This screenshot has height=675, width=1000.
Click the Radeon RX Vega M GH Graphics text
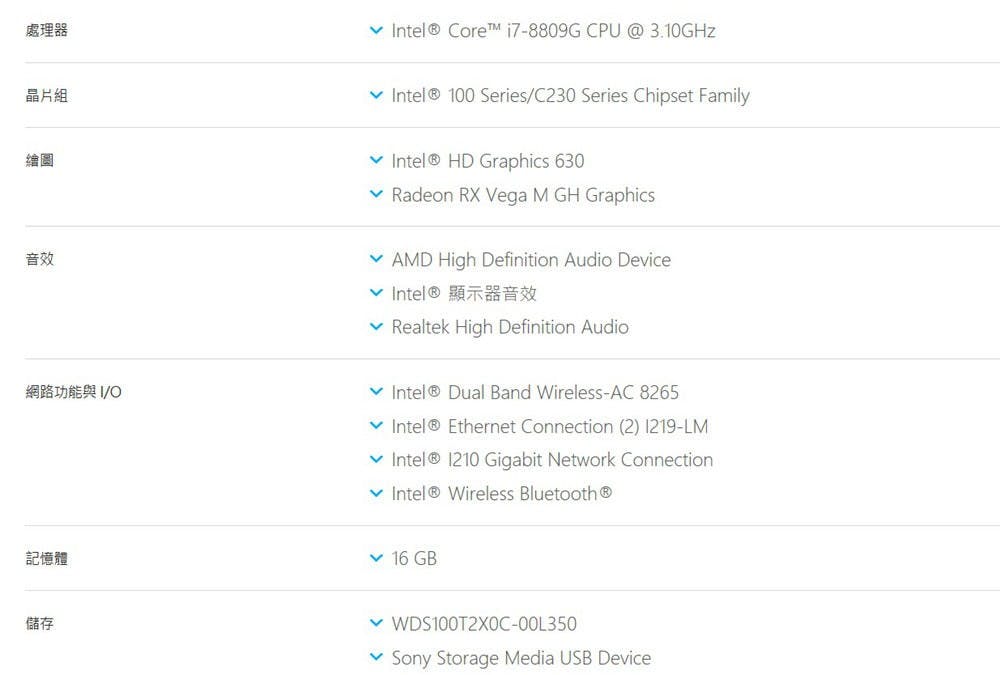point(523,195)
